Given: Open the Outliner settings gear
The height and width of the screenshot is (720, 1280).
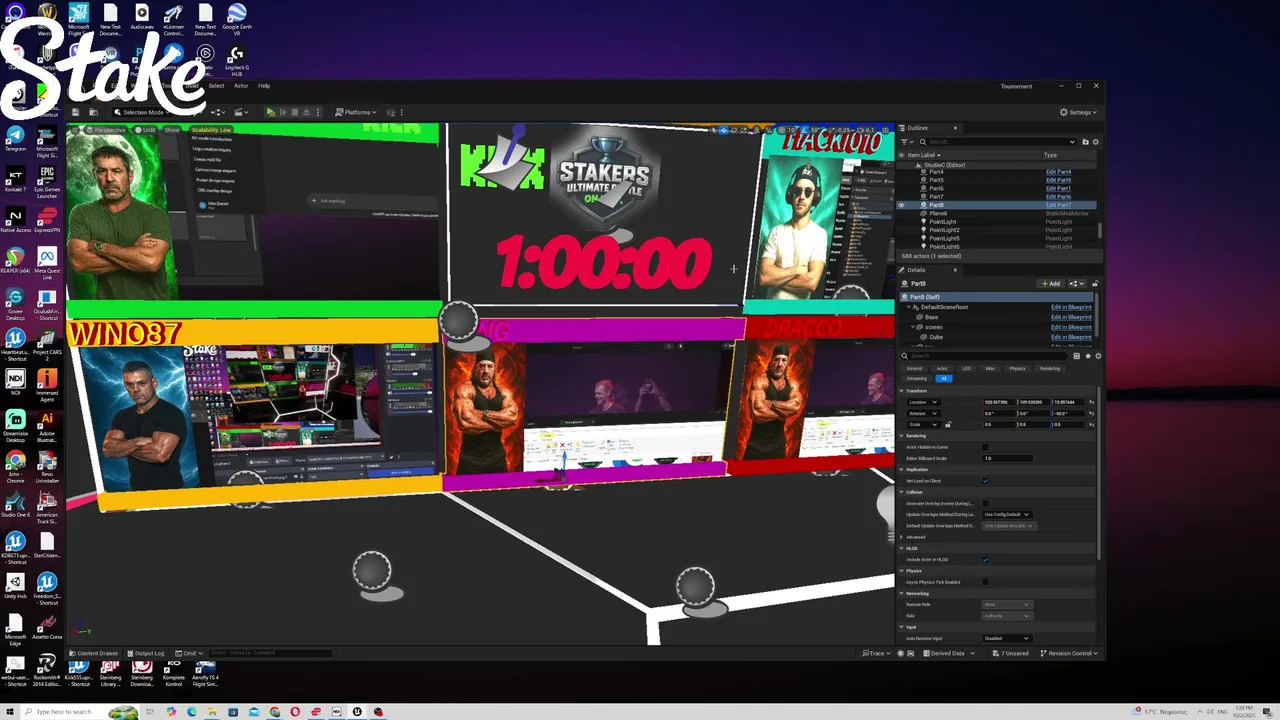Looking at the screenshot, I should coord(1096,142).
